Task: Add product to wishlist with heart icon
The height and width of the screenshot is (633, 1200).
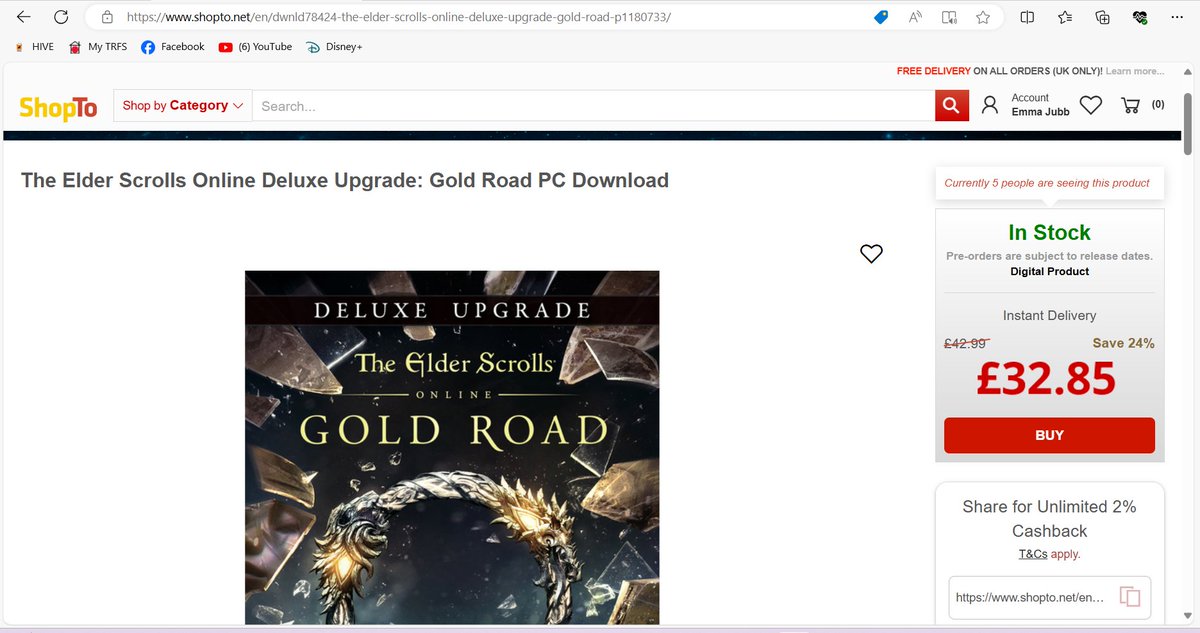Action: coord(871,254)
